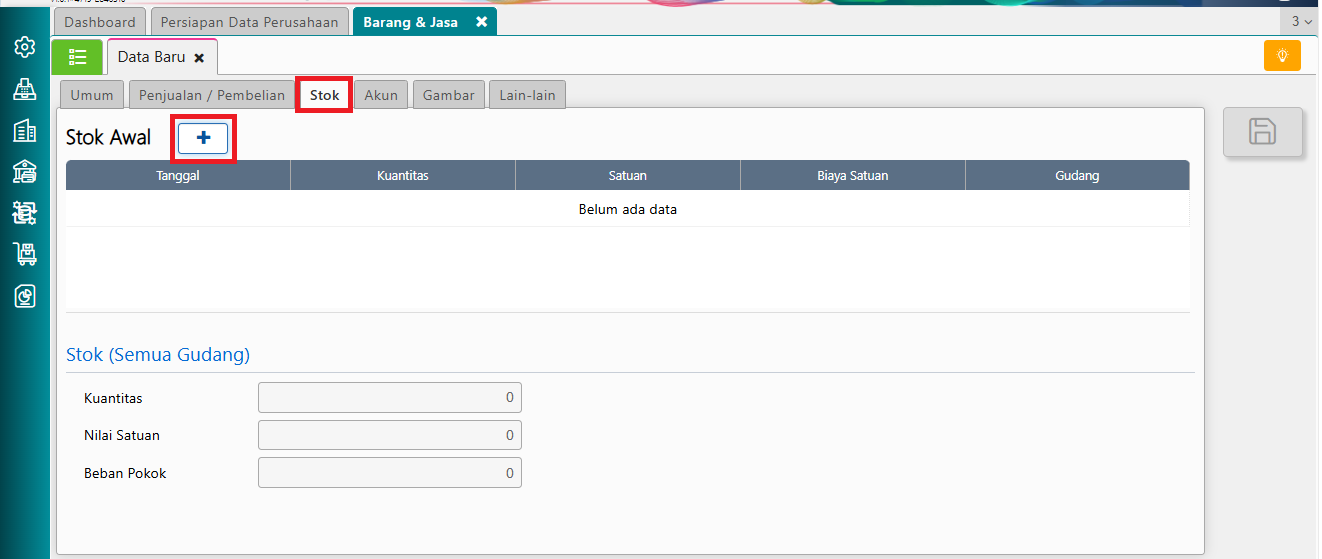Click the green list view icon
Viewport: 1322px width, 559px height.
77,57
